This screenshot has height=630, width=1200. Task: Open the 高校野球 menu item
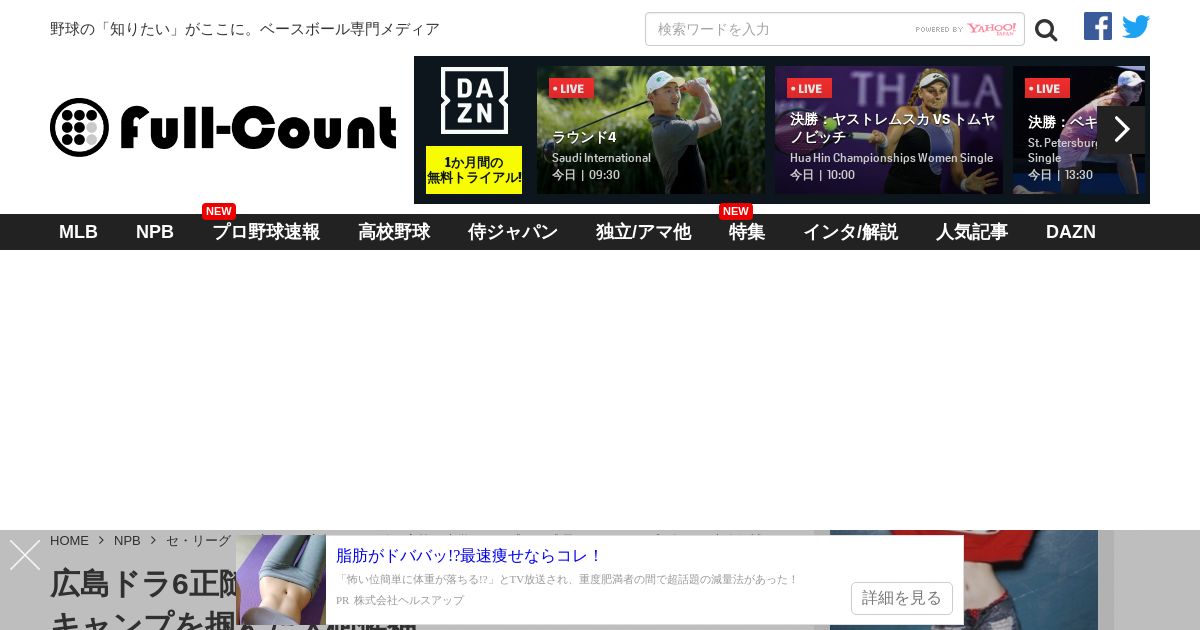pos(394,232)
